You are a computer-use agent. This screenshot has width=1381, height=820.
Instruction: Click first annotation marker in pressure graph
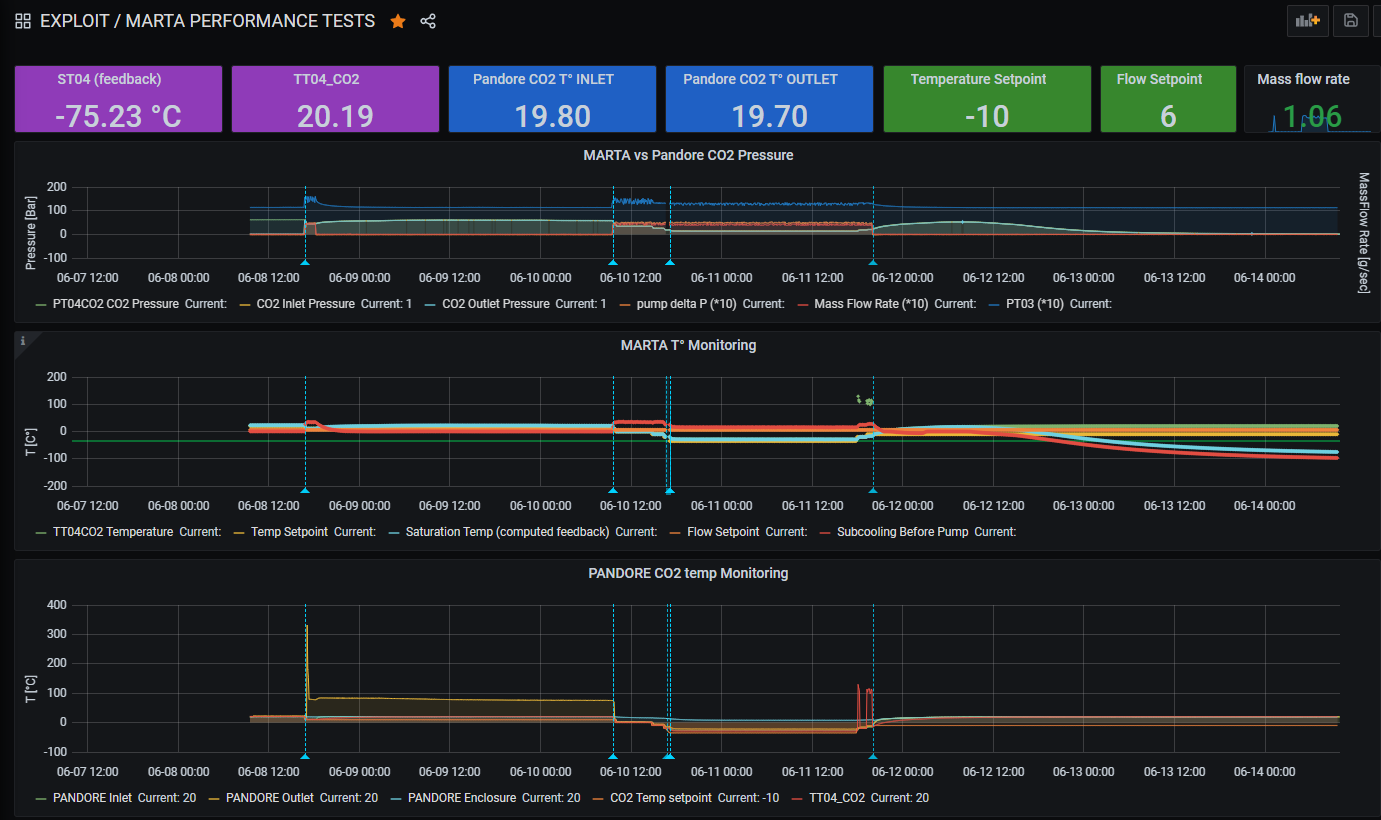[305, 262]
